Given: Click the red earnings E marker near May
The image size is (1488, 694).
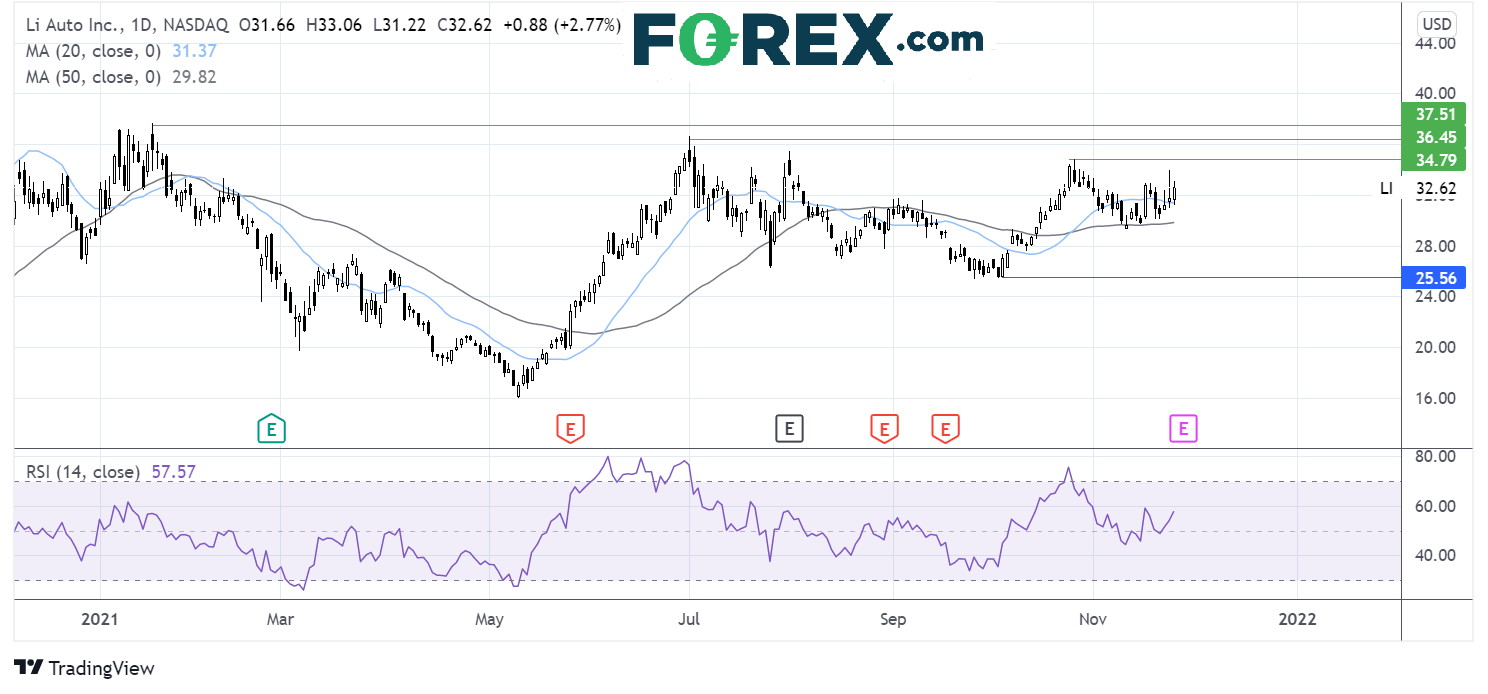Looking at the screenshot, I should [570, 429].
